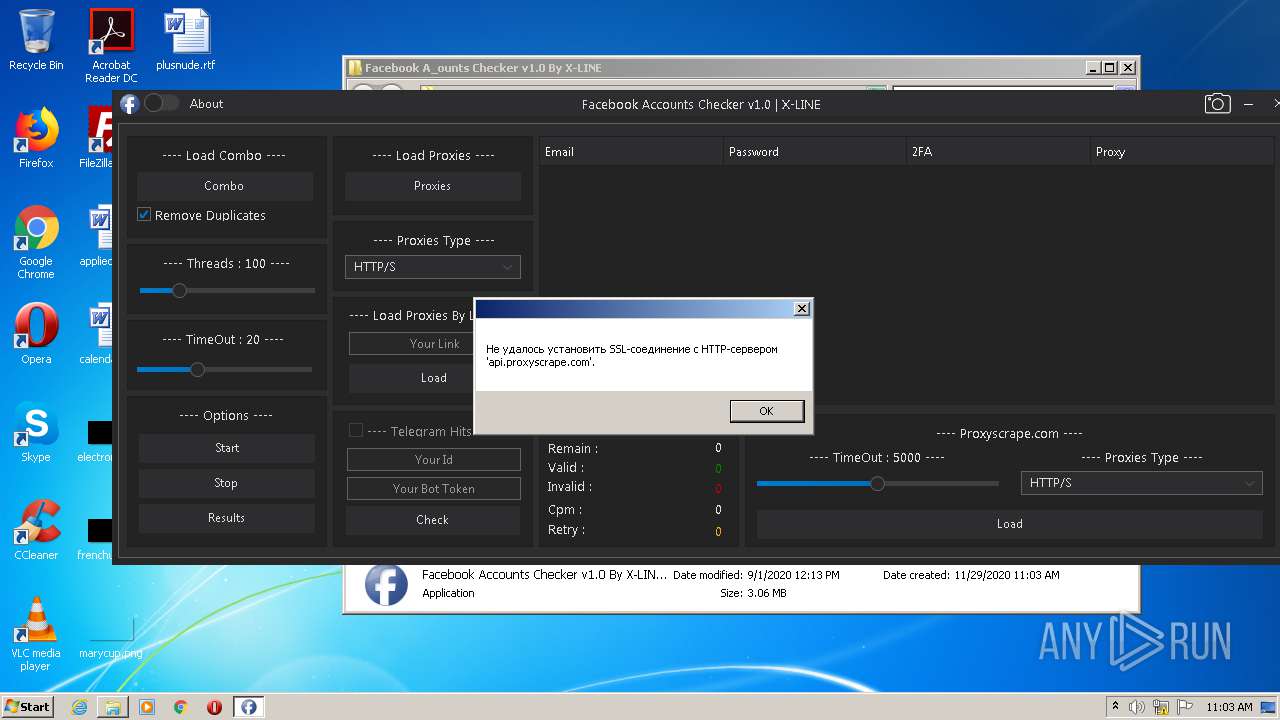Open CCleaner desktop icon
The height and width of the screenshot is (720, 1280).
[x=36, y=530]
